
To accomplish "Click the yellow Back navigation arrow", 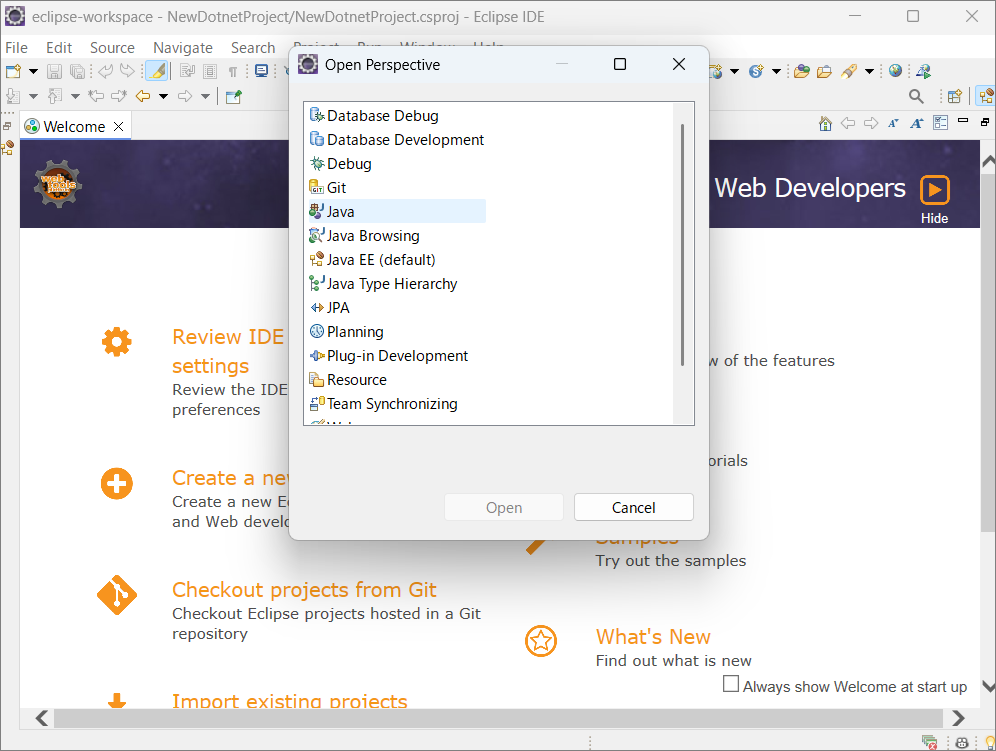I will 144,97.
